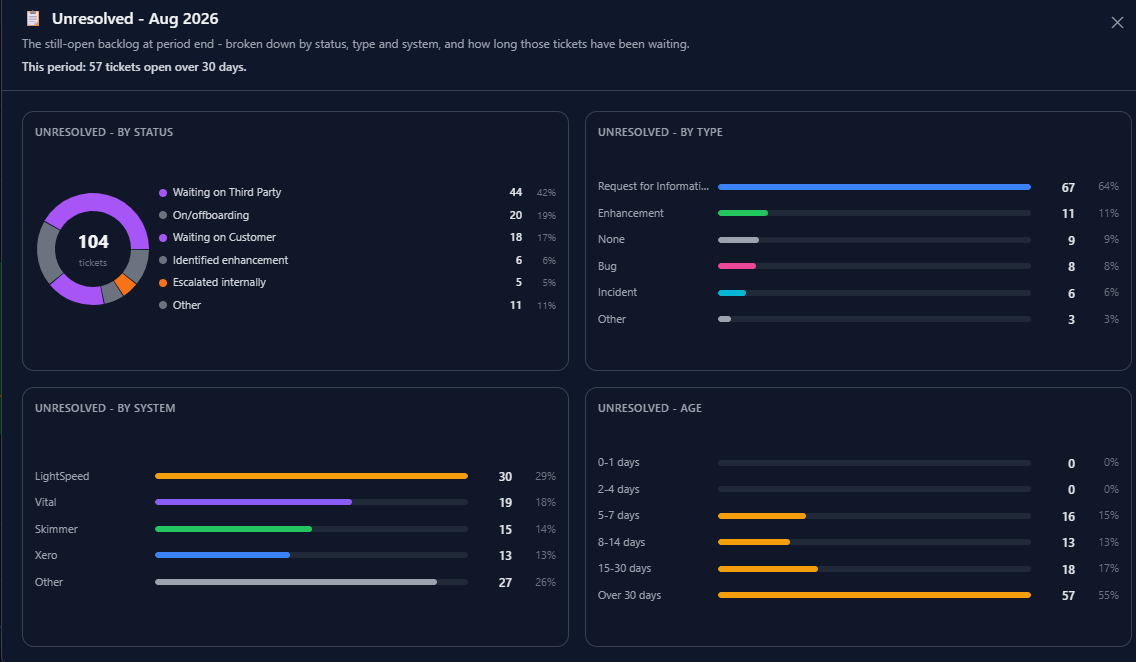Click the green Skimmer bar
The image size is (1136, 662).
pyautogui.click(x=233, y=529)
